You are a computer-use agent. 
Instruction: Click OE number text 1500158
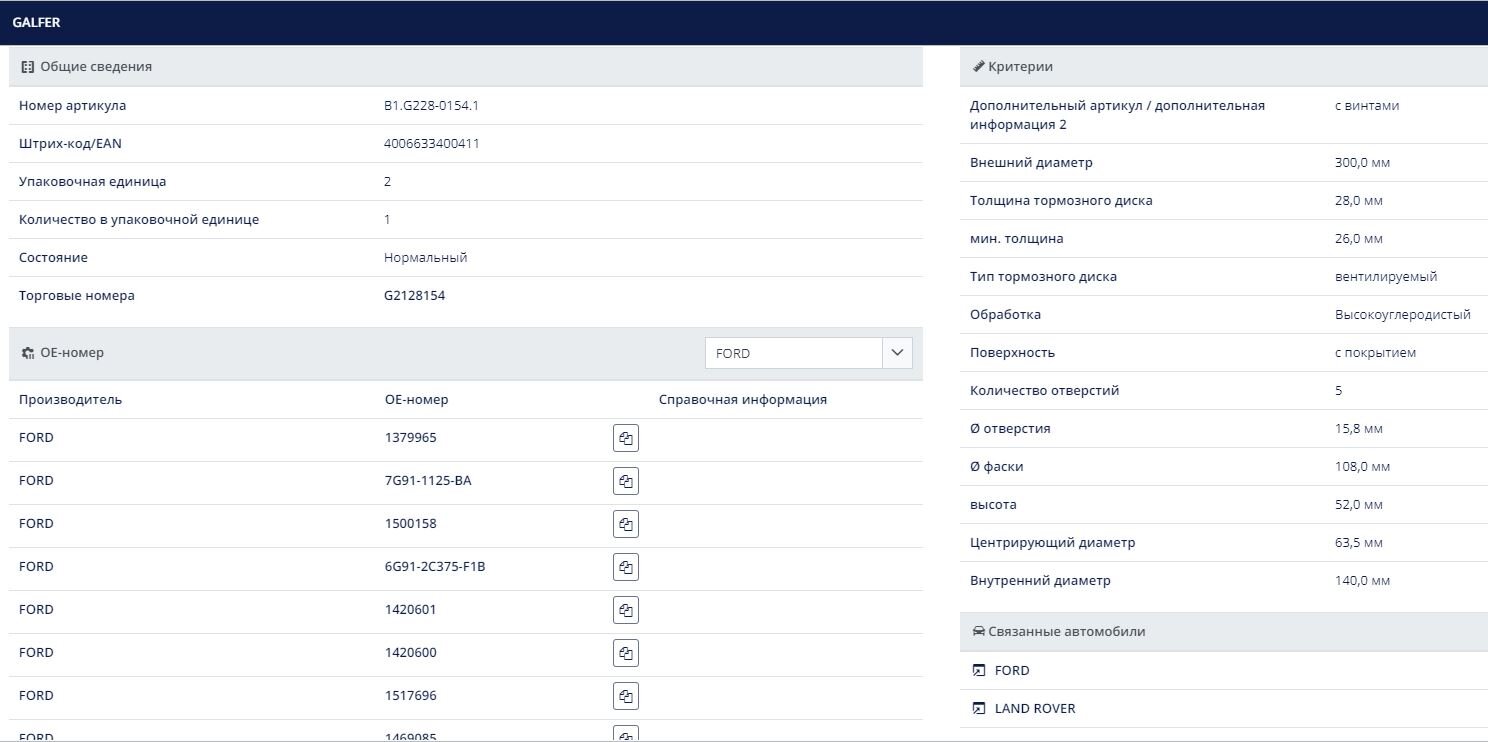coord(410,523)
